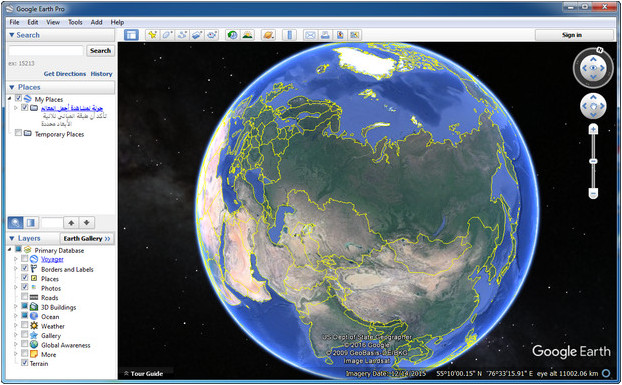Enable the Roads layer checkbox
The height and width of the screenshot is (385, 622).
tap(25, 297)
